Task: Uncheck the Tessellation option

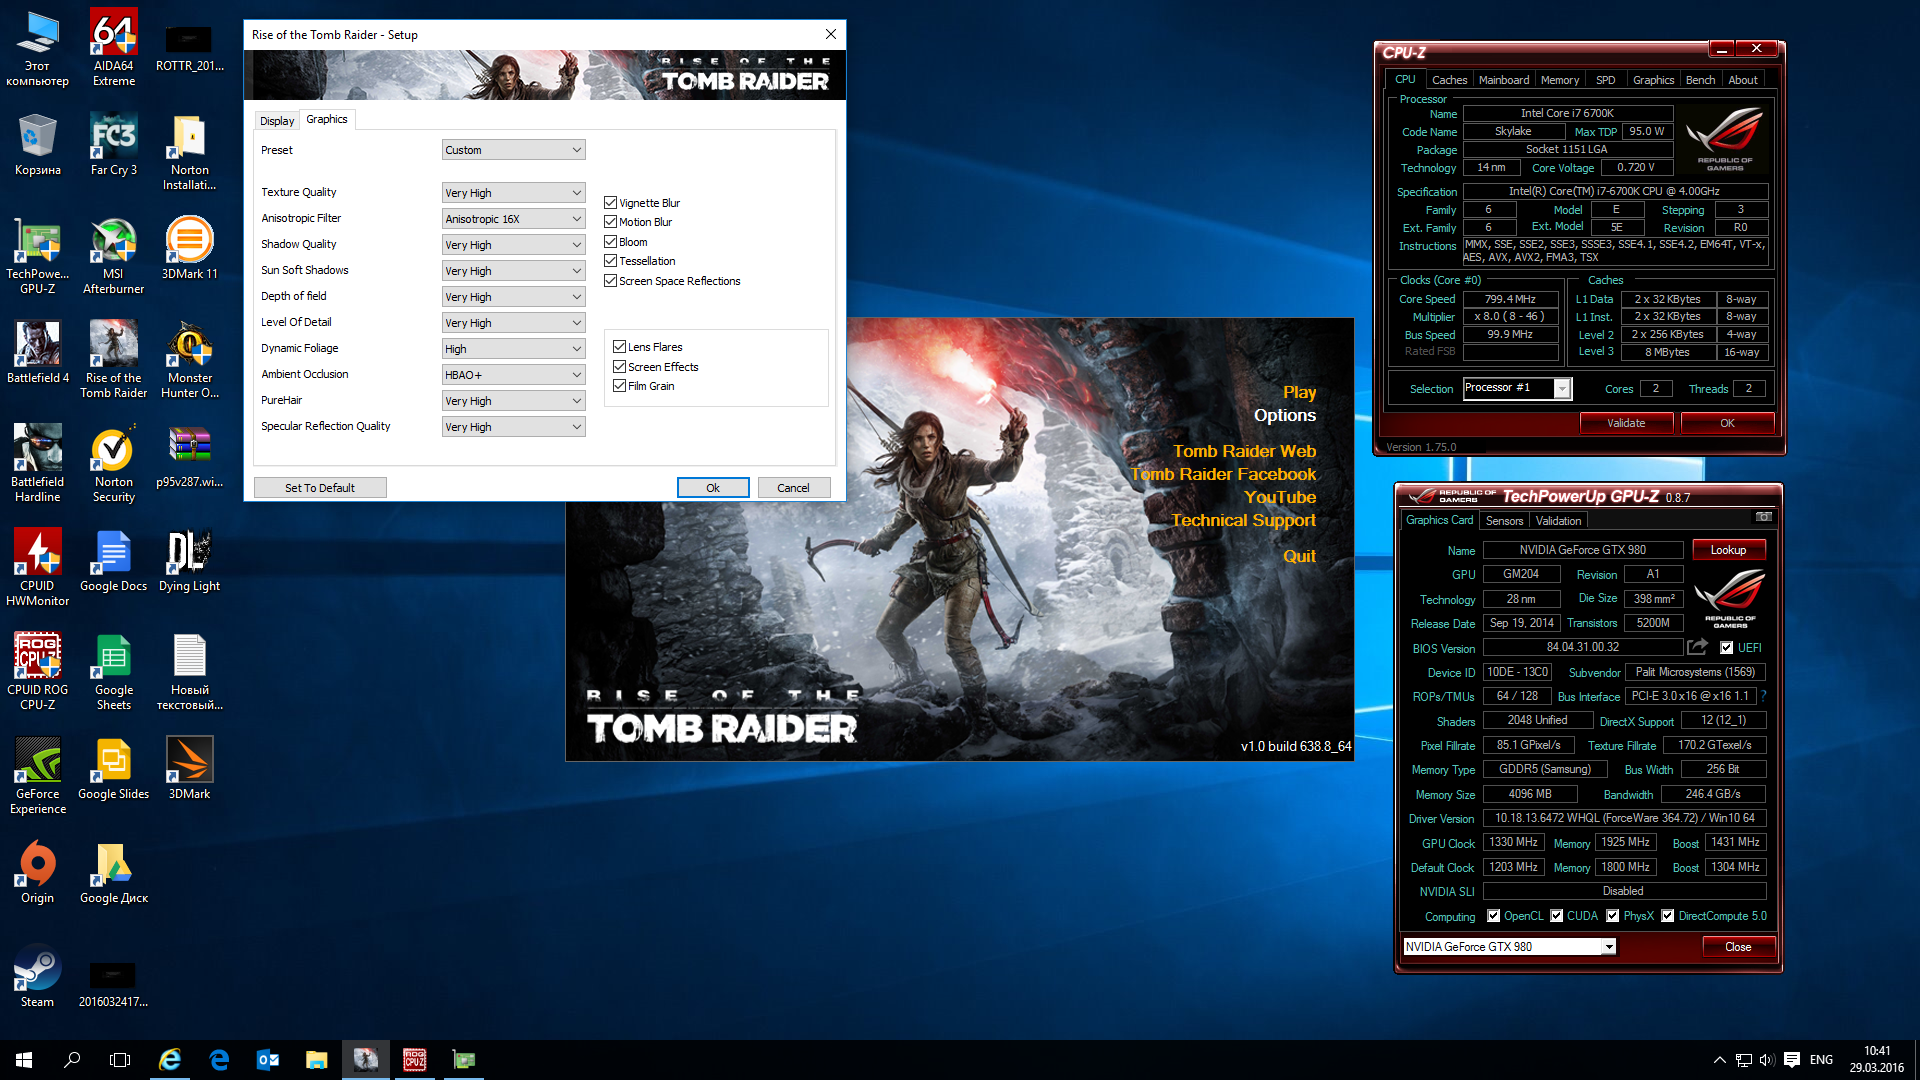Action: [x=611, y=261]
